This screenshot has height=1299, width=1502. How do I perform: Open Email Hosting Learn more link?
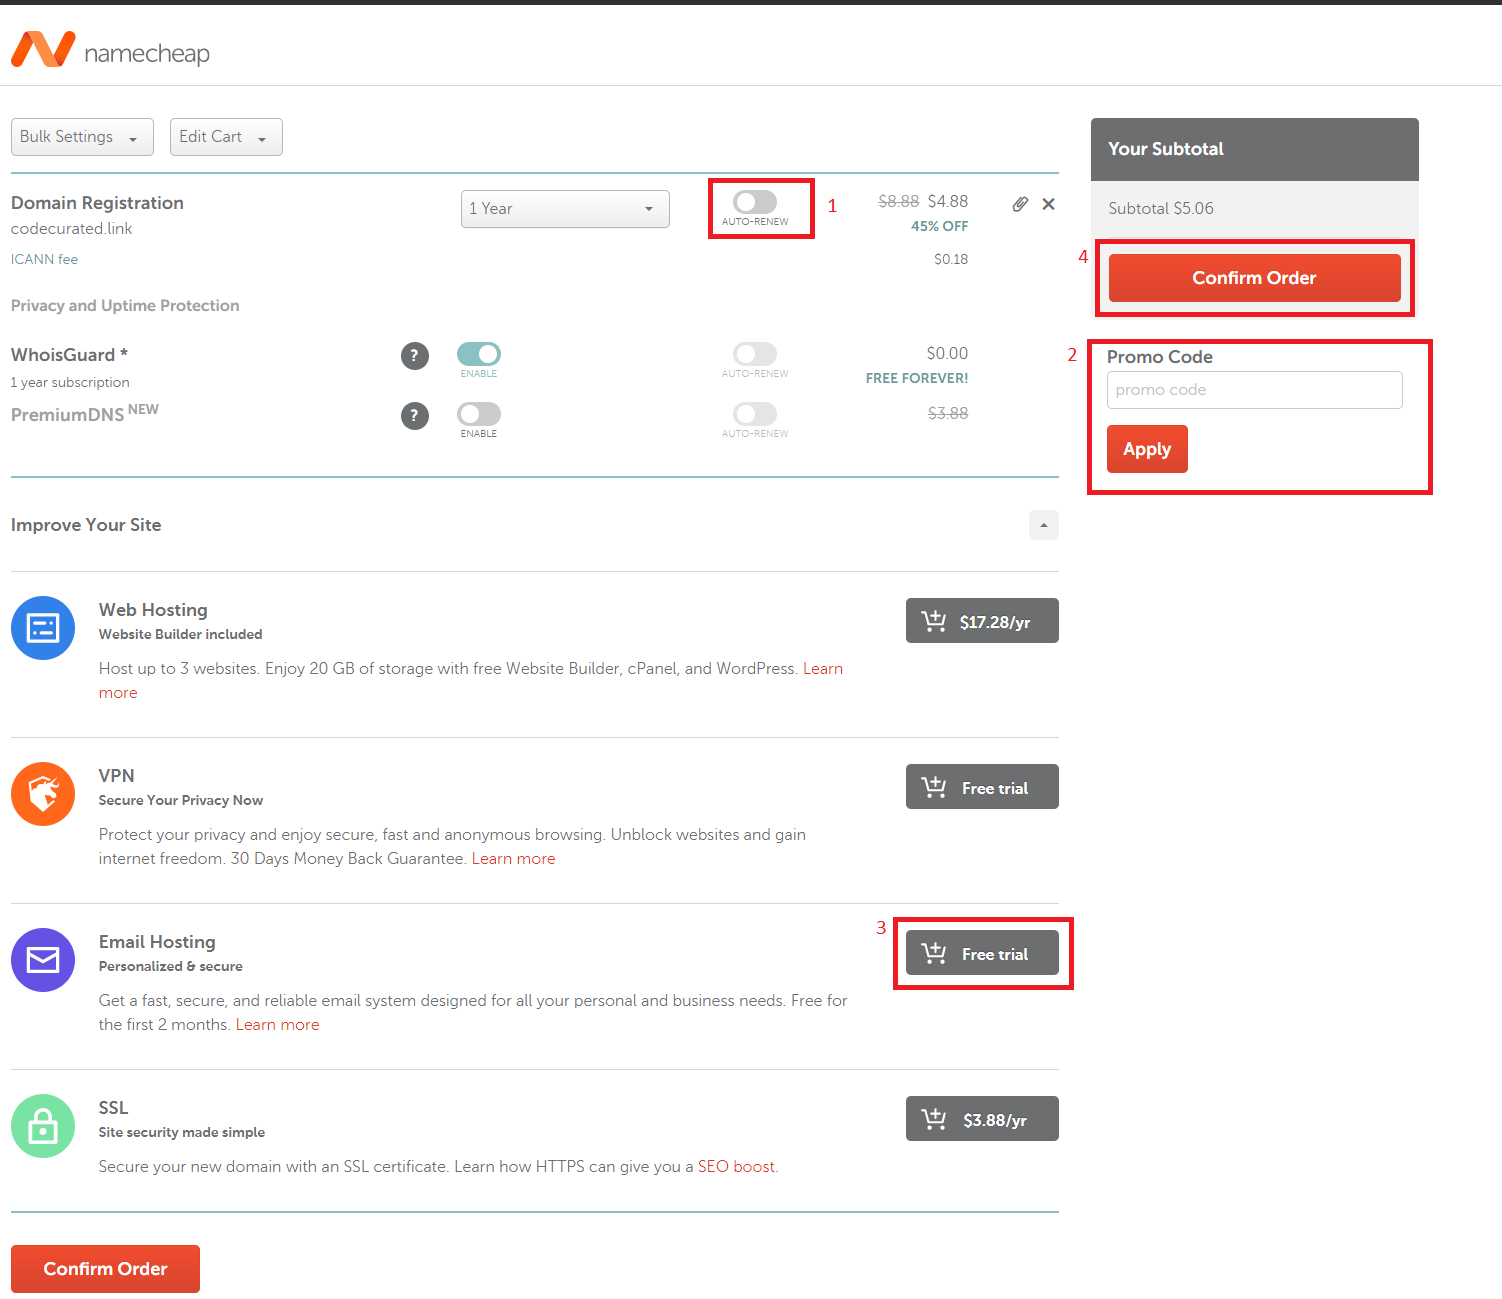(277, 1025)
